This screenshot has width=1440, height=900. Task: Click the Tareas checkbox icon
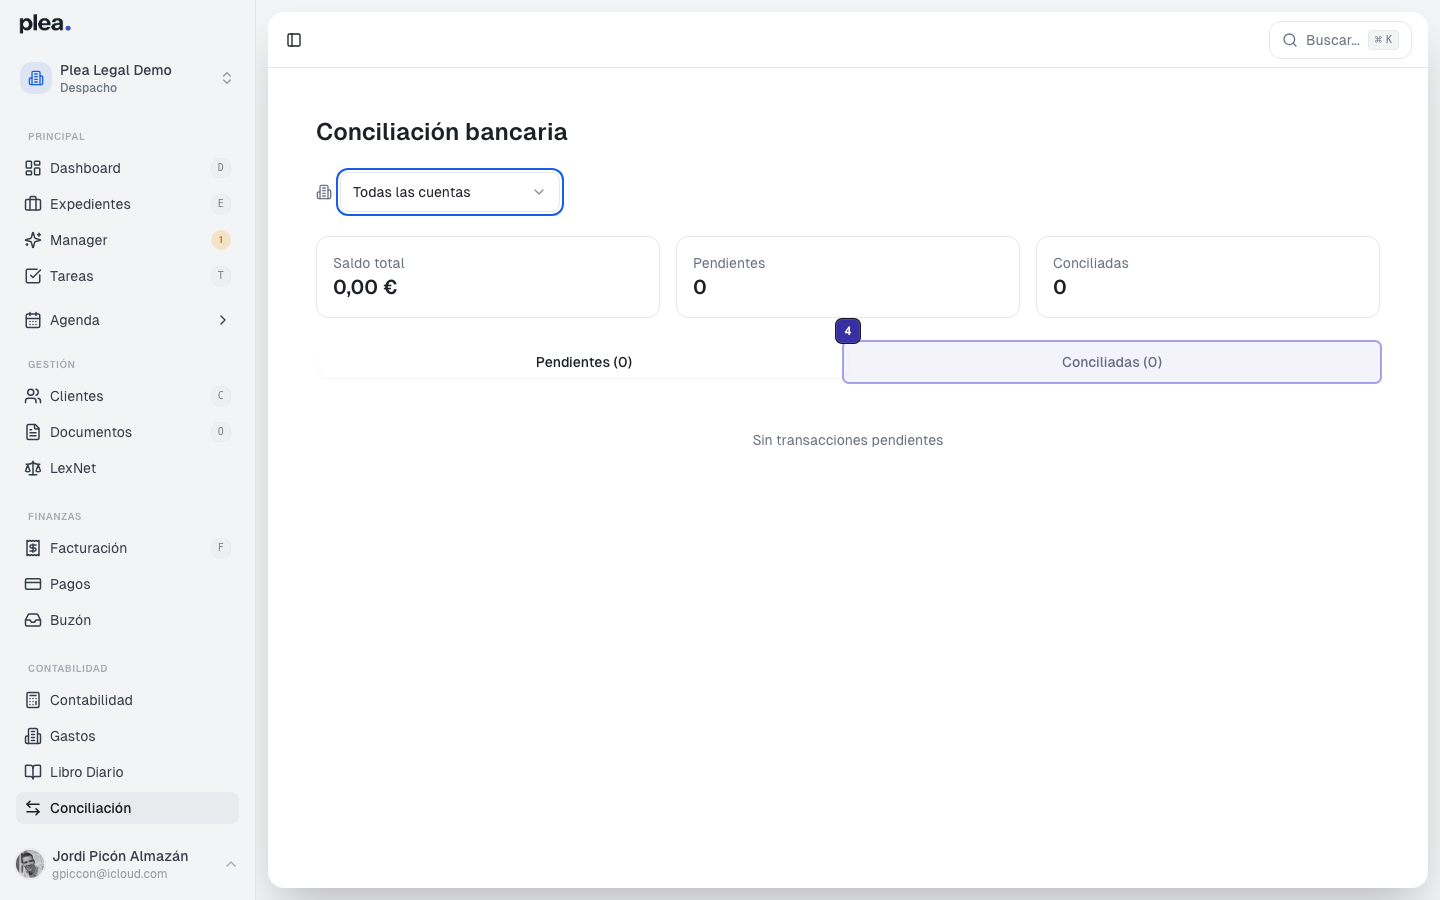click(33, 276)
